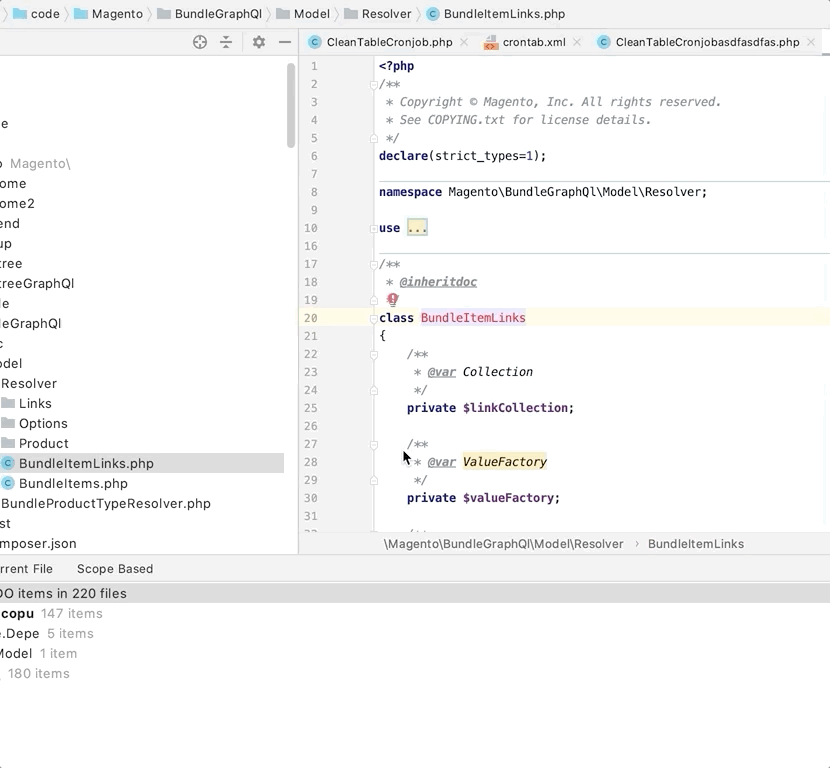This screenshot has height=768, width=830.
Task: Open project panel settings gear
Action: point(258,42)
